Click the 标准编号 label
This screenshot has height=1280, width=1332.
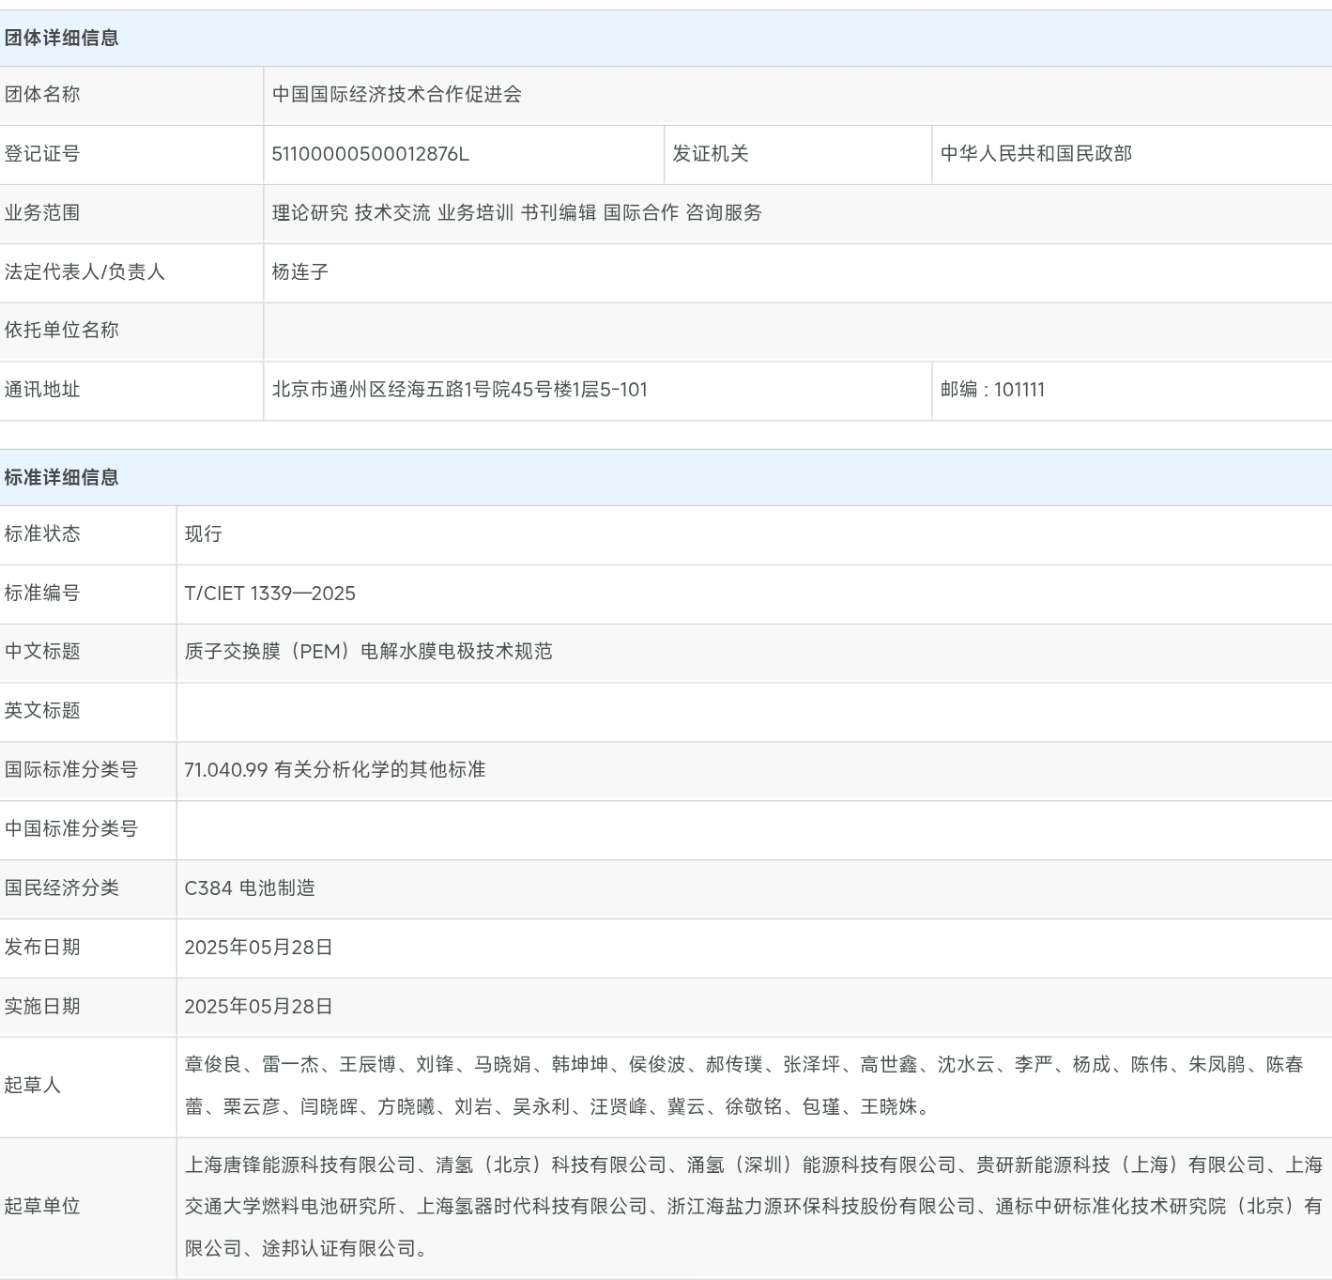42,592
